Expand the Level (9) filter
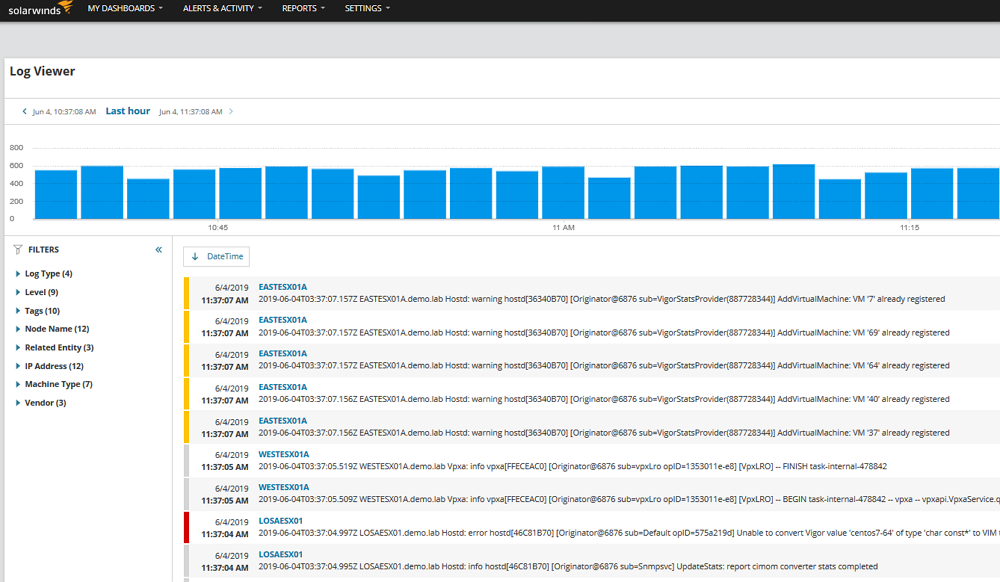Viewport: 1000px width, 582px height. coord(37,292)
